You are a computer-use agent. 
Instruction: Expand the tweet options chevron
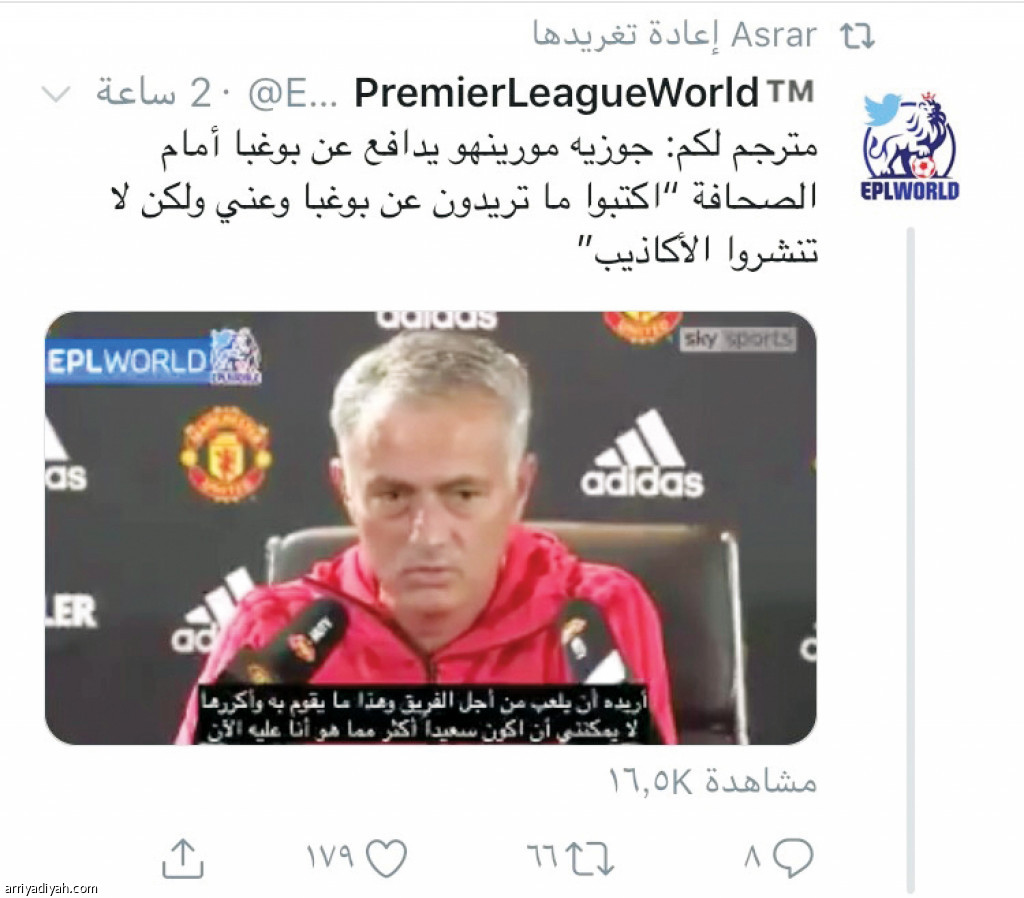(x=56, y=93)
